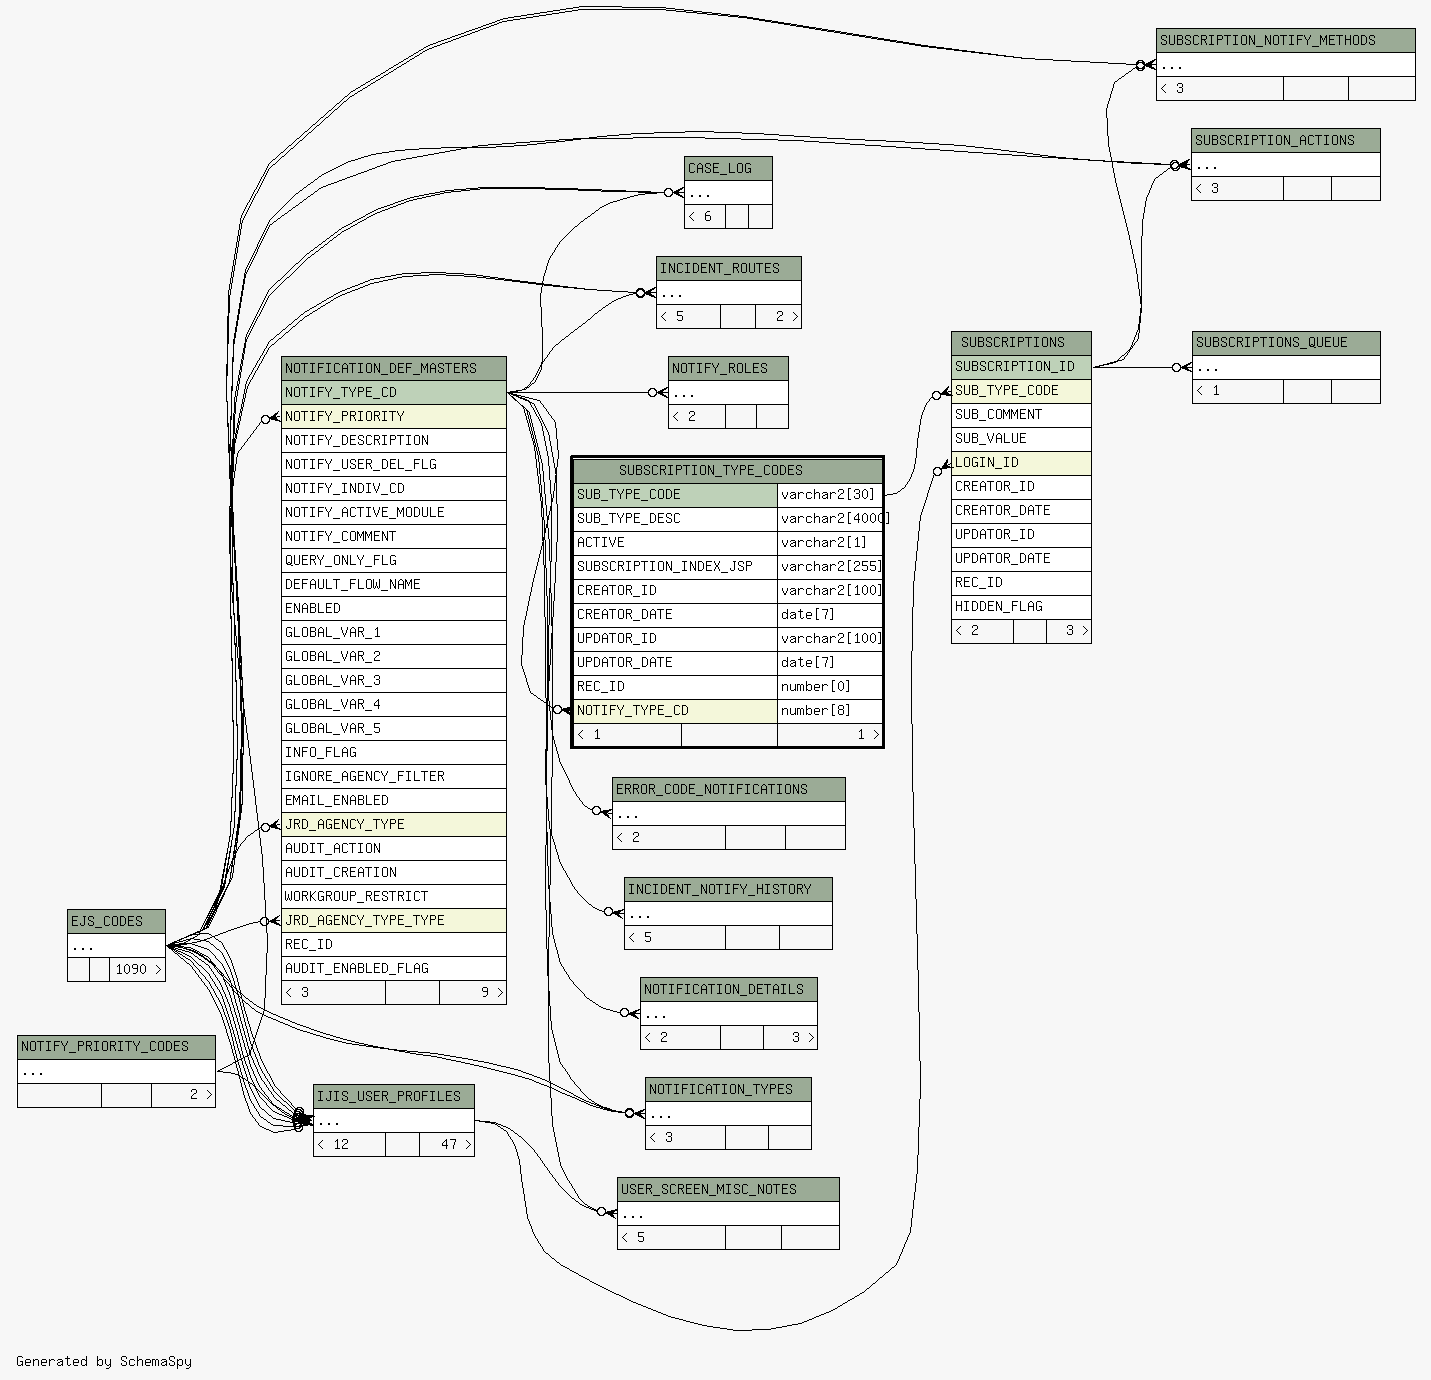Click the 1090 children count in EJS_CODES
Screen dimensions: 1431x1380
(x=137, y=969)
